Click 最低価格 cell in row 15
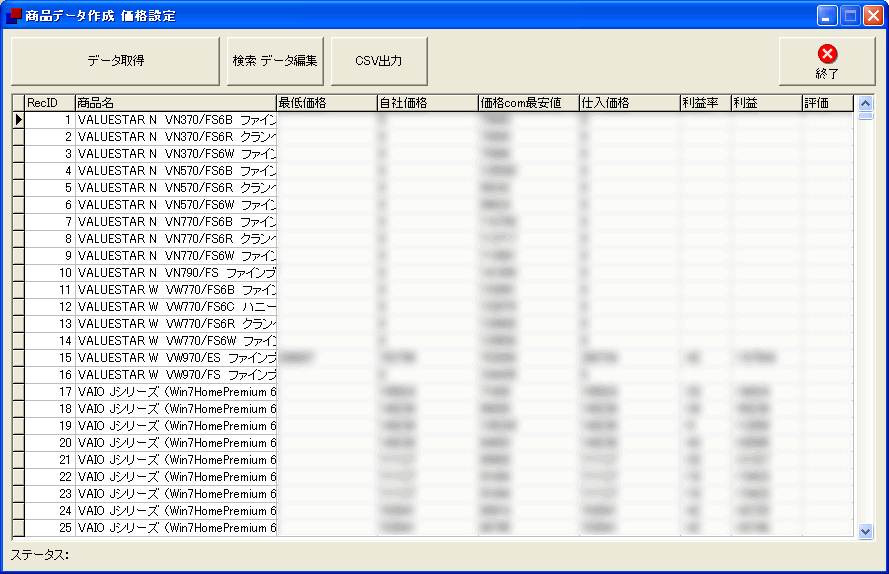This screenshot has width=889, height=574. (x=327, y=358)
